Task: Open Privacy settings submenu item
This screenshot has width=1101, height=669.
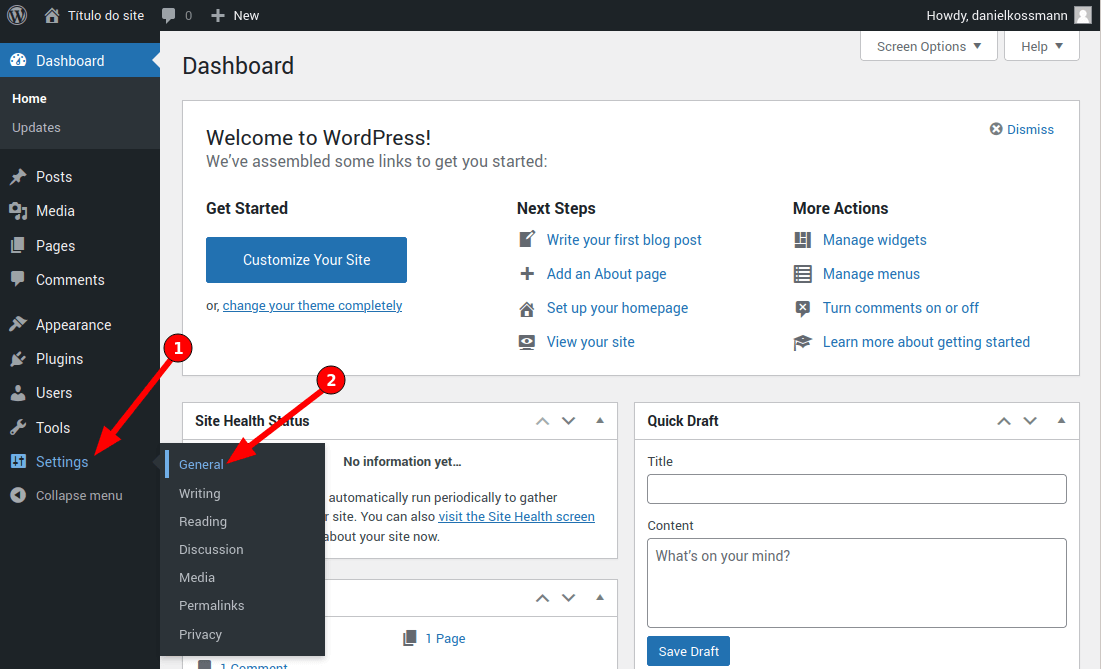Action: click(200, 635)
